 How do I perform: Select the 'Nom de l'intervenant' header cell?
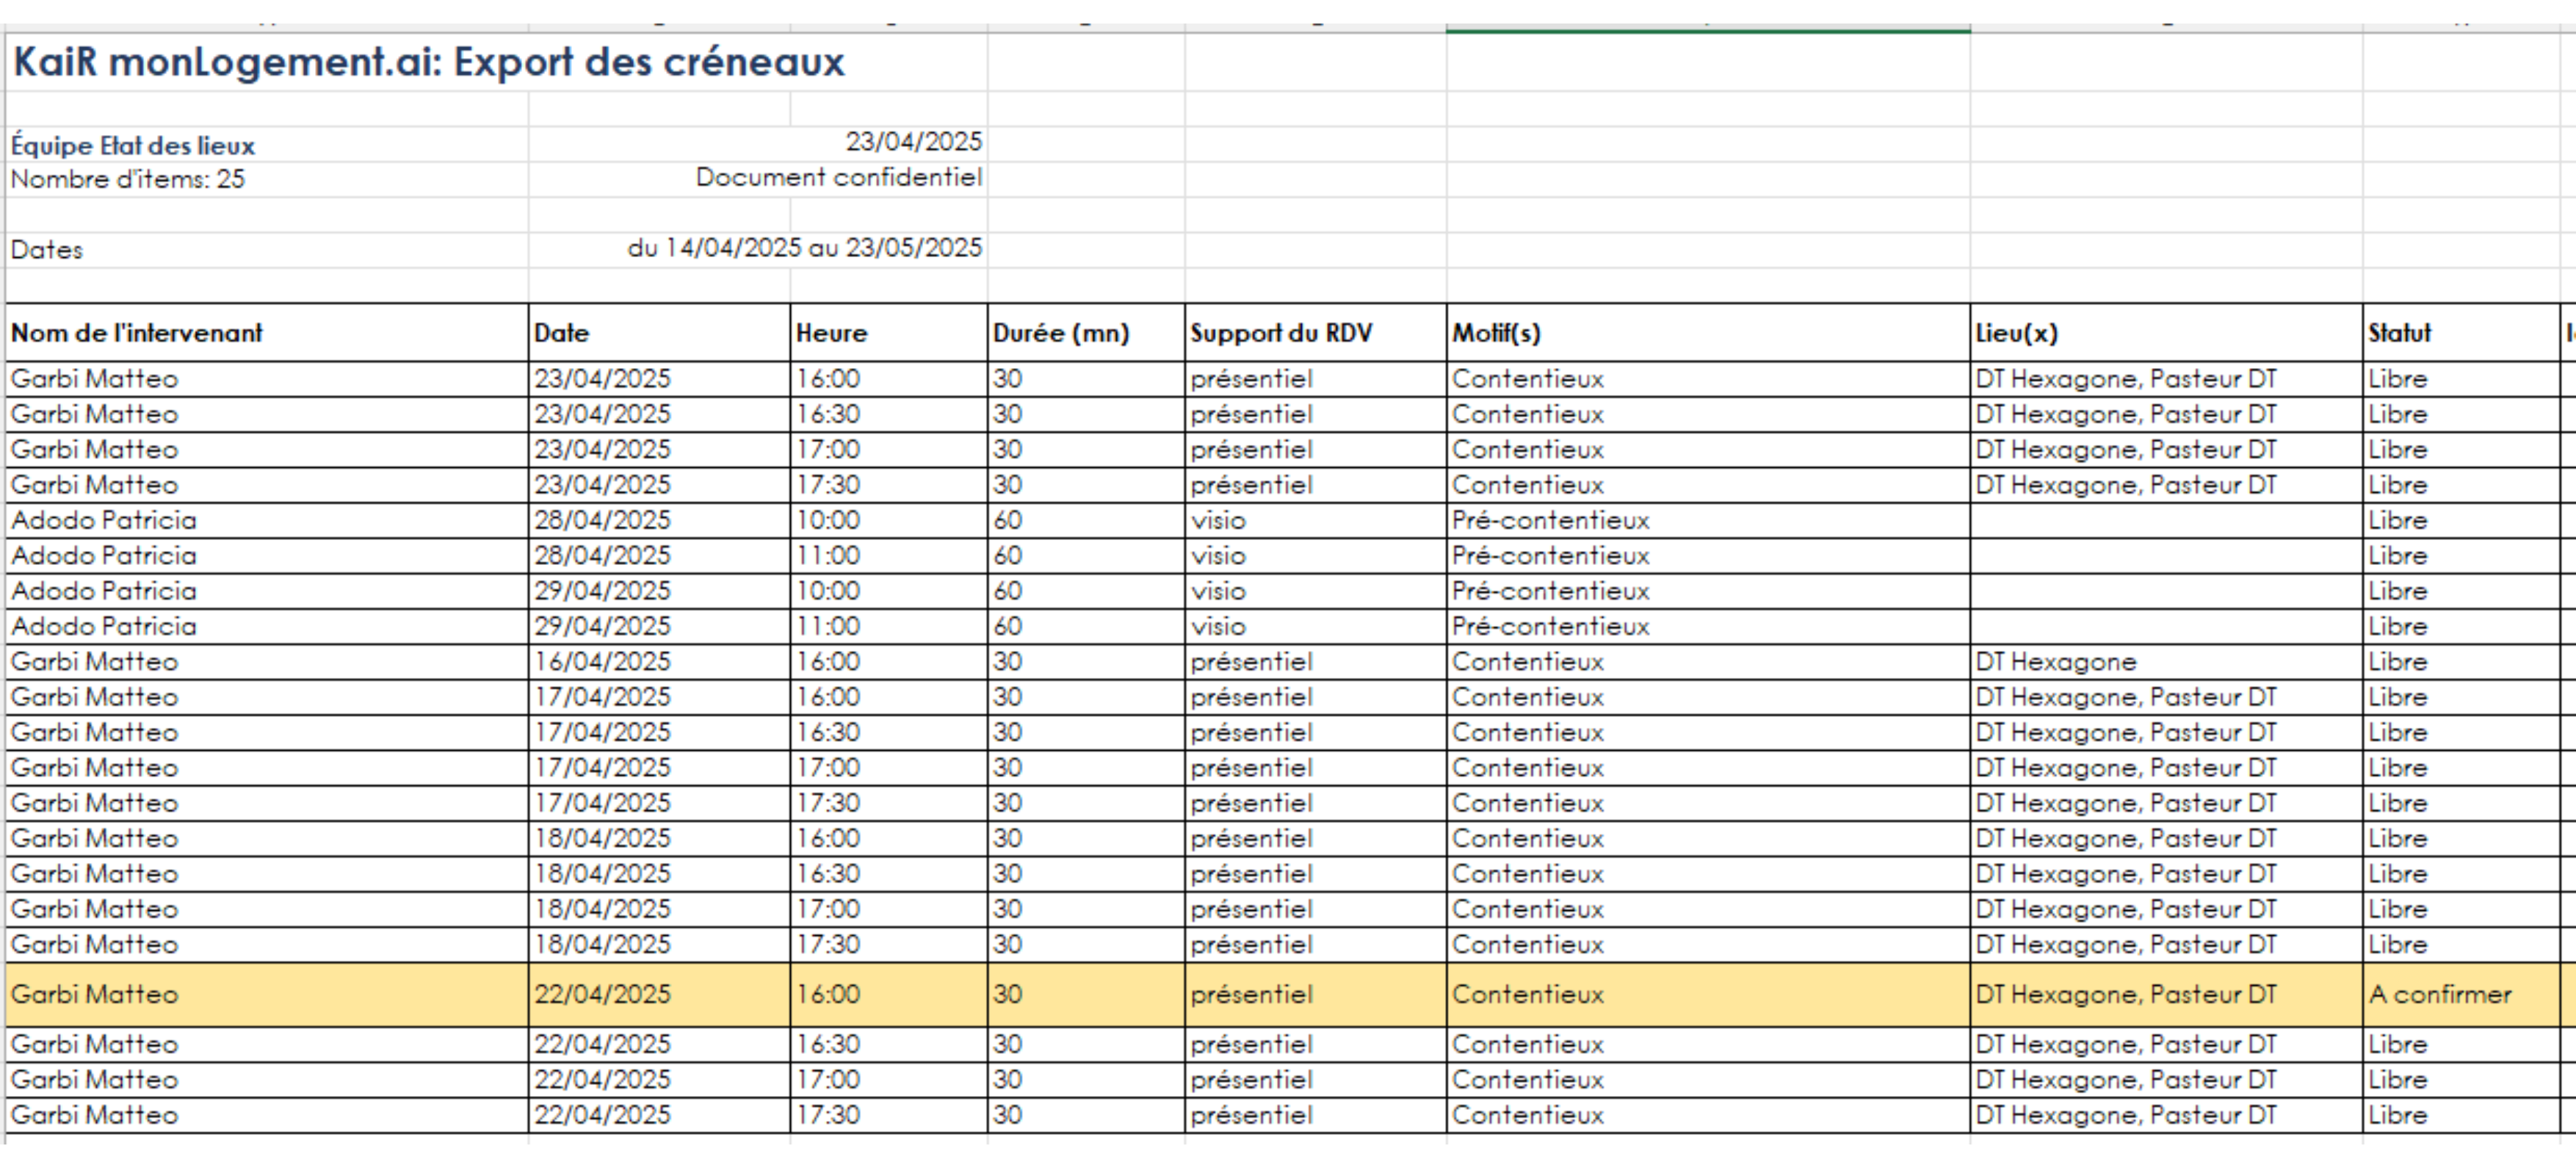[137, 333]
